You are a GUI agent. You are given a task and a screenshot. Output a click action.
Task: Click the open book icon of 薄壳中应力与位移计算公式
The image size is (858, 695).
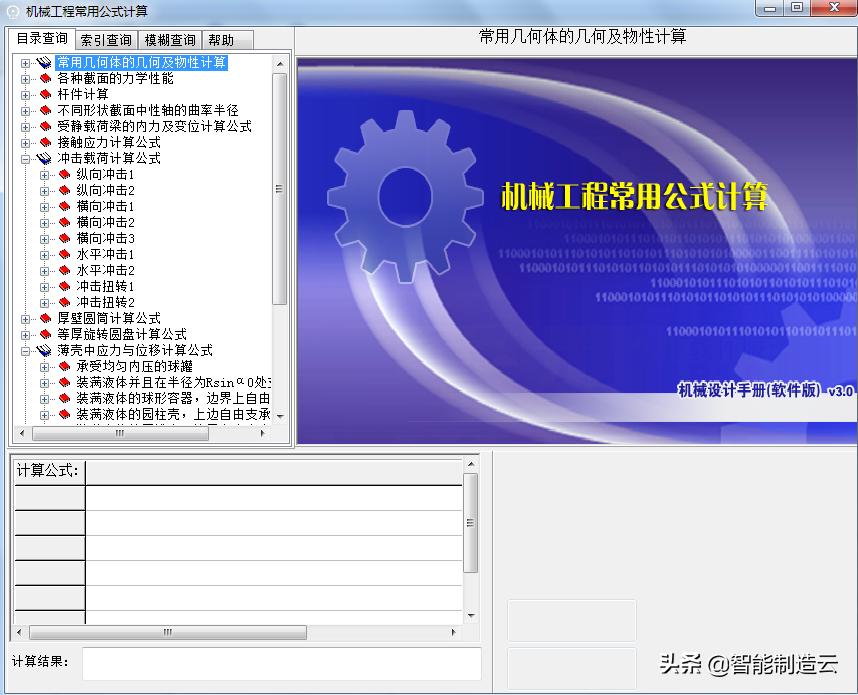pyautogui.click(x=44, y=350)
